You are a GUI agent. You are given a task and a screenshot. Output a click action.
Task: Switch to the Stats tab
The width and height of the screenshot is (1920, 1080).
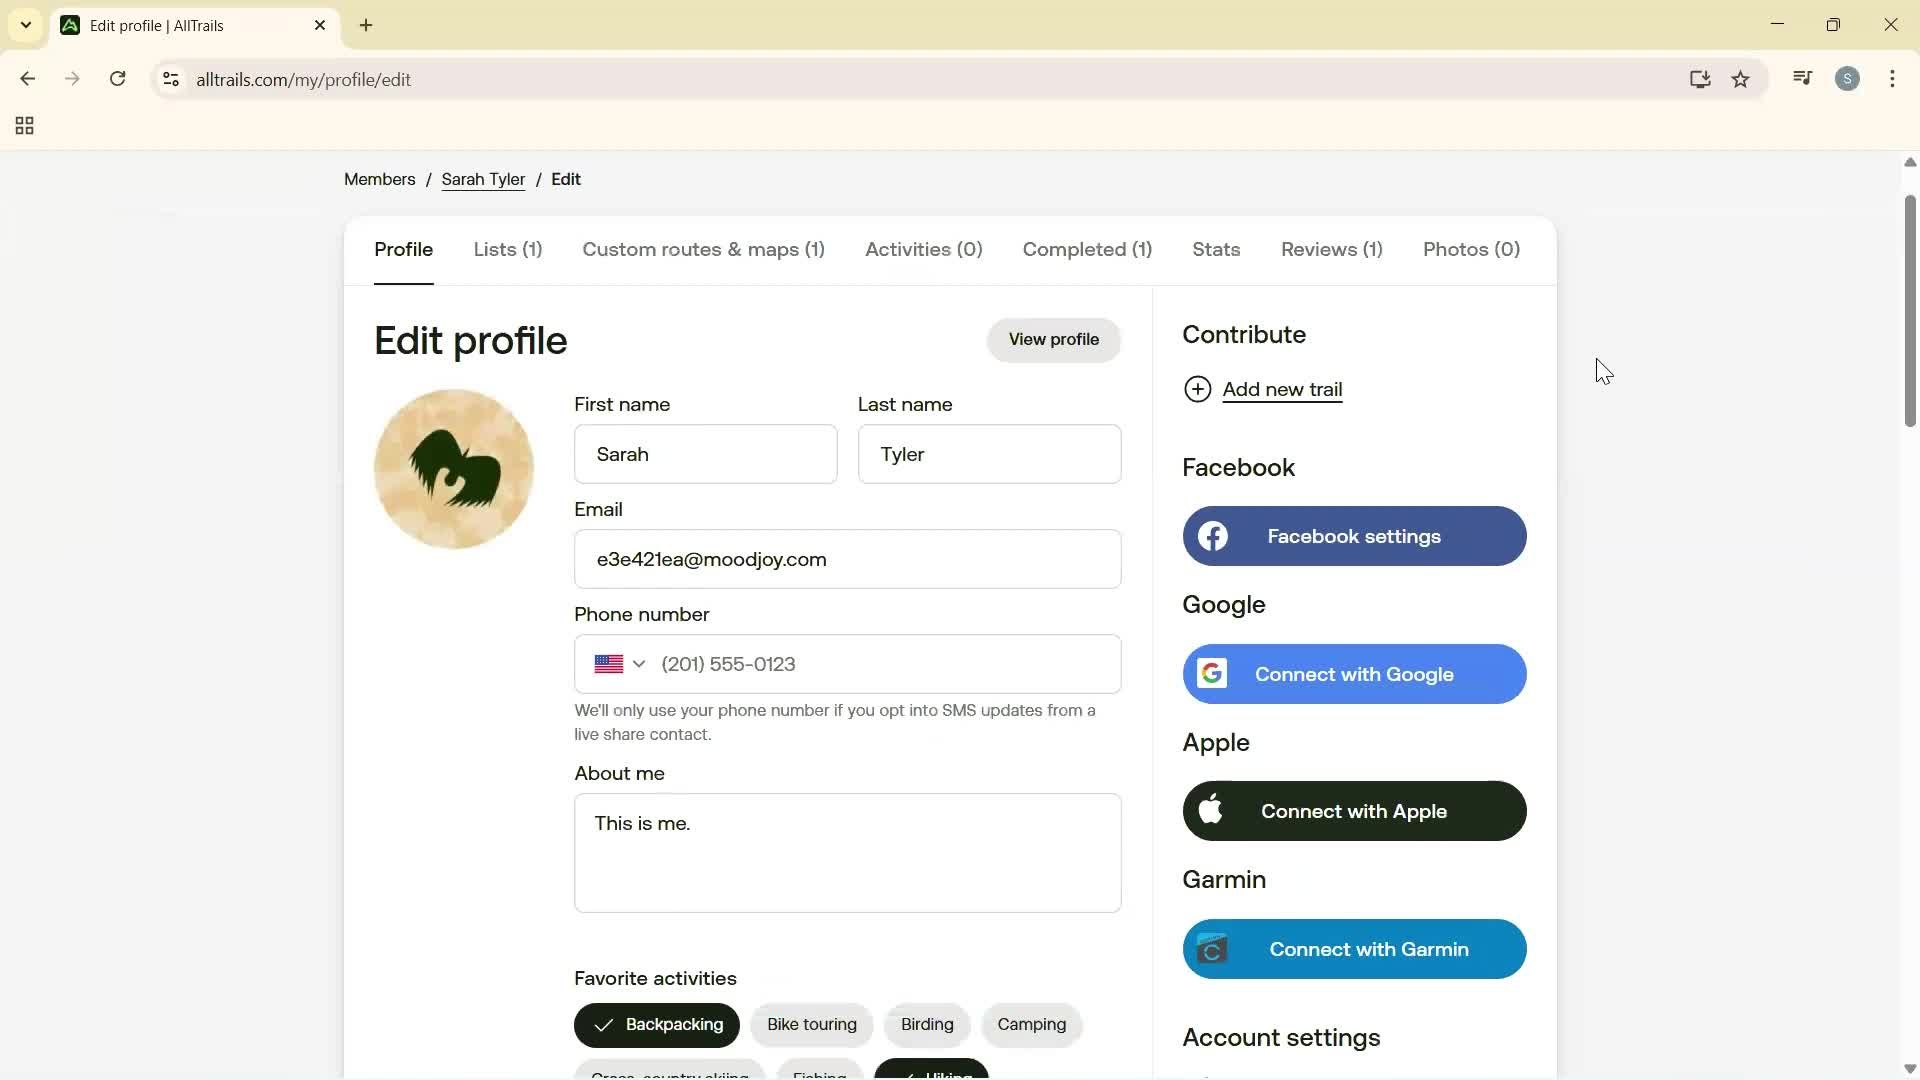[1215, 250]
